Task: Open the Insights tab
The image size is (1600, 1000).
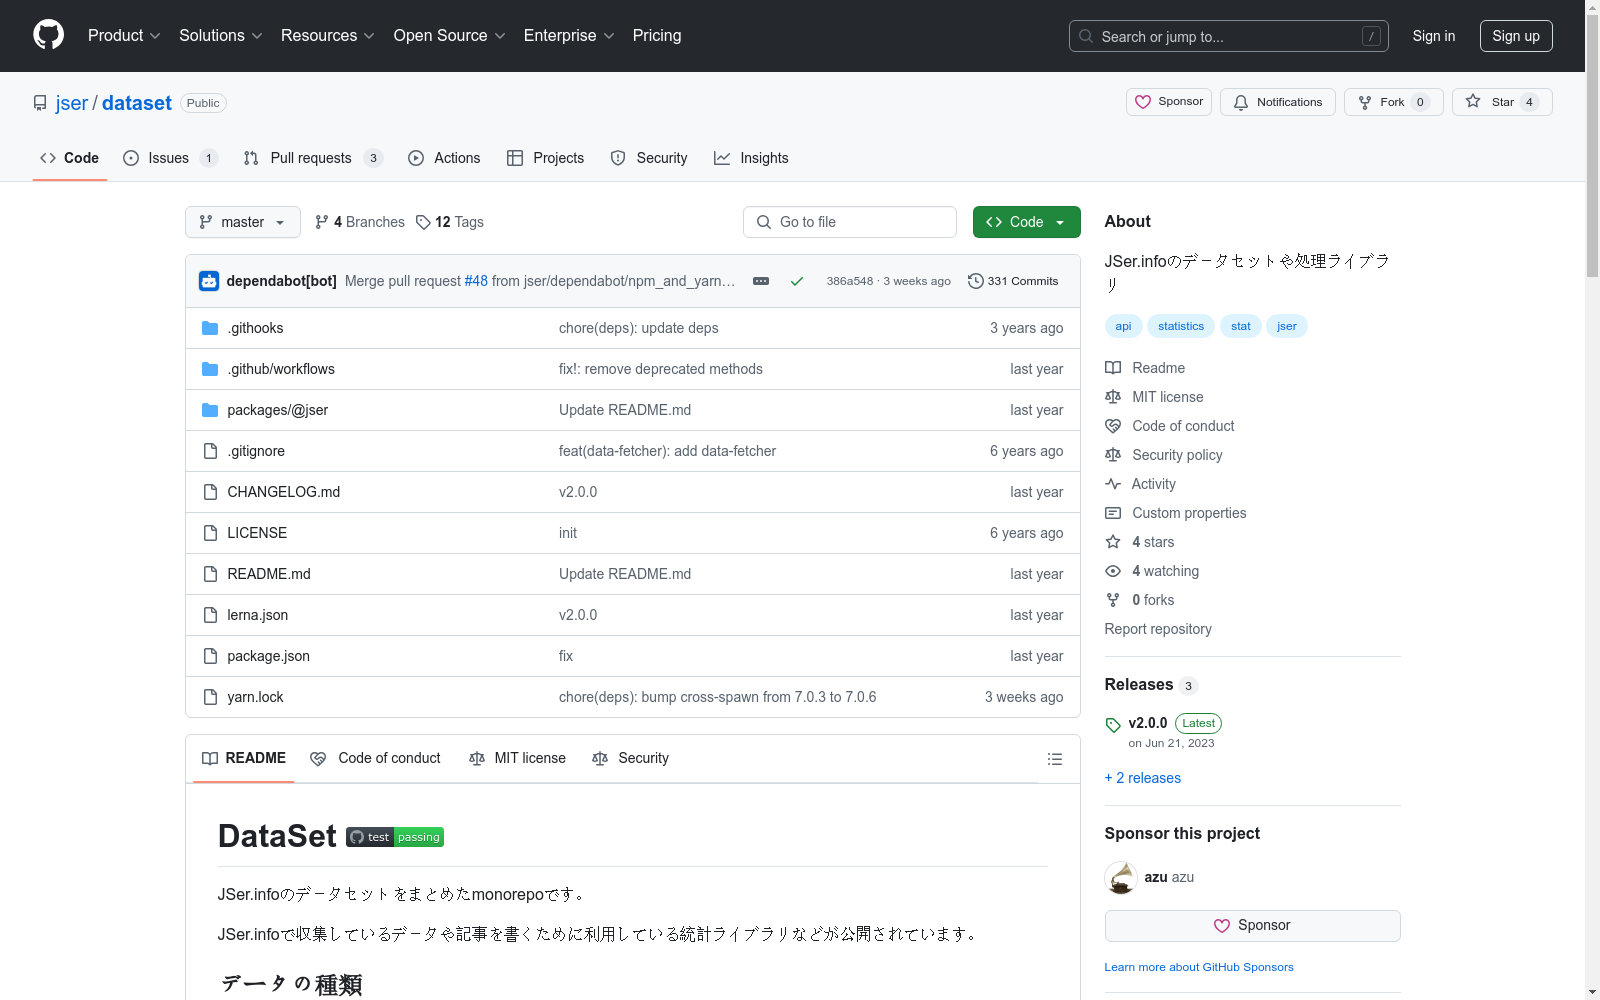Action: [x=751, y=158]
